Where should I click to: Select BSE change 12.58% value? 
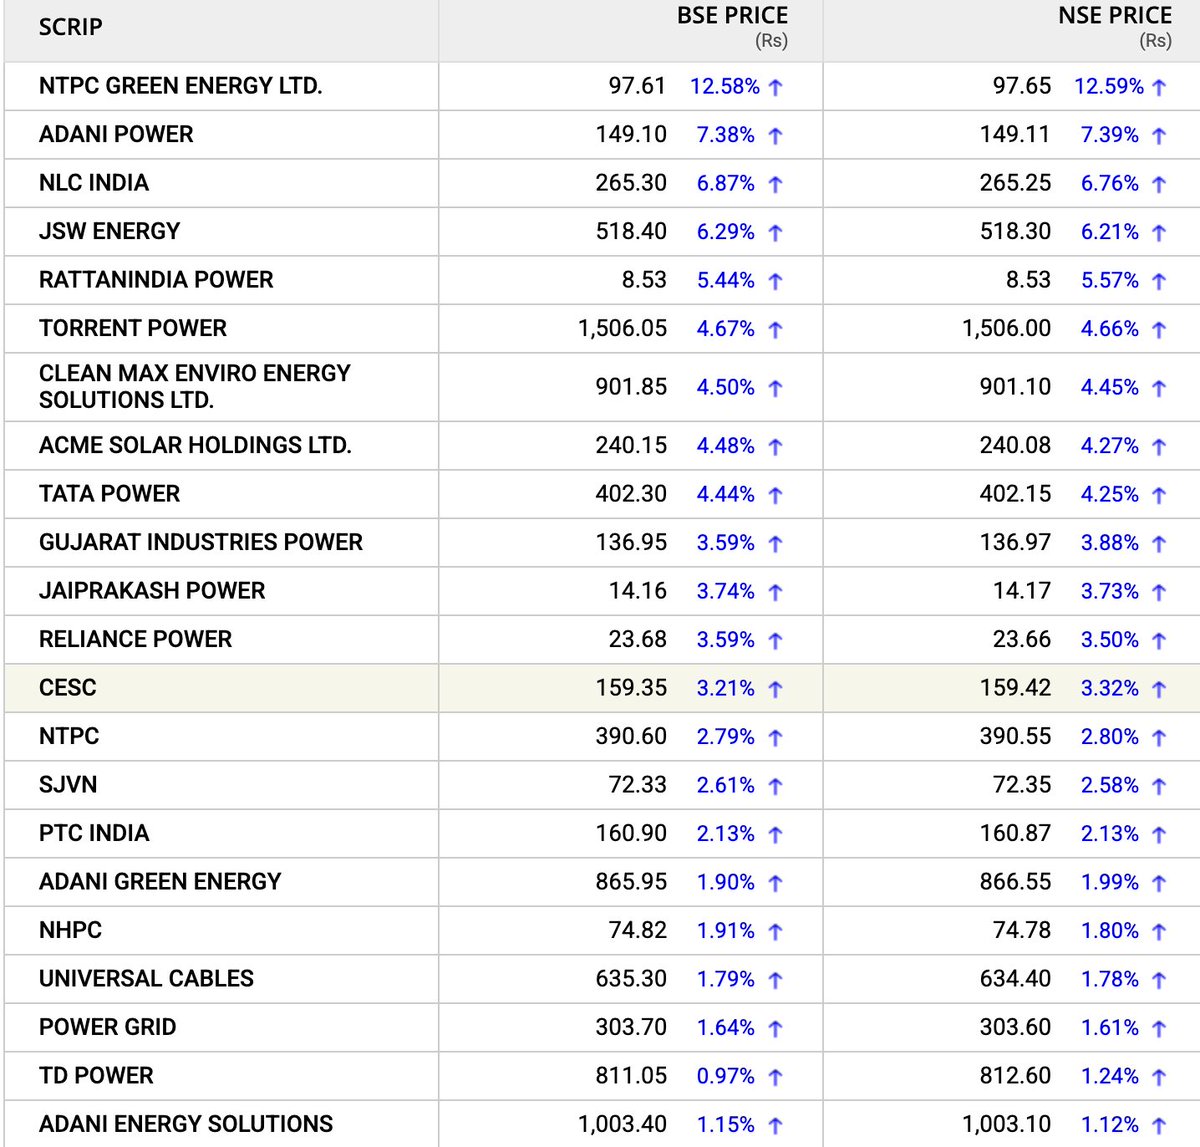tap(725, 86)
